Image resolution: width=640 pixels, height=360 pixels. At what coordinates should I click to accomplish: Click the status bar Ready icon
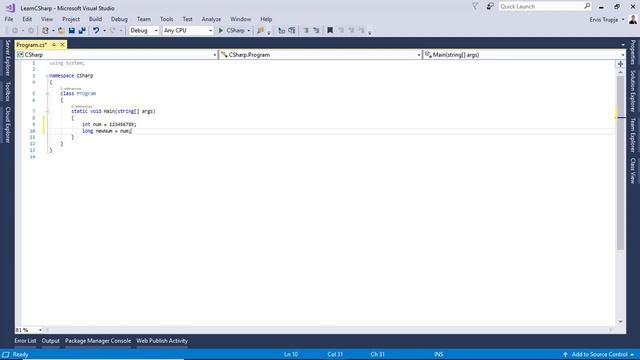click(x=6, y=354)
